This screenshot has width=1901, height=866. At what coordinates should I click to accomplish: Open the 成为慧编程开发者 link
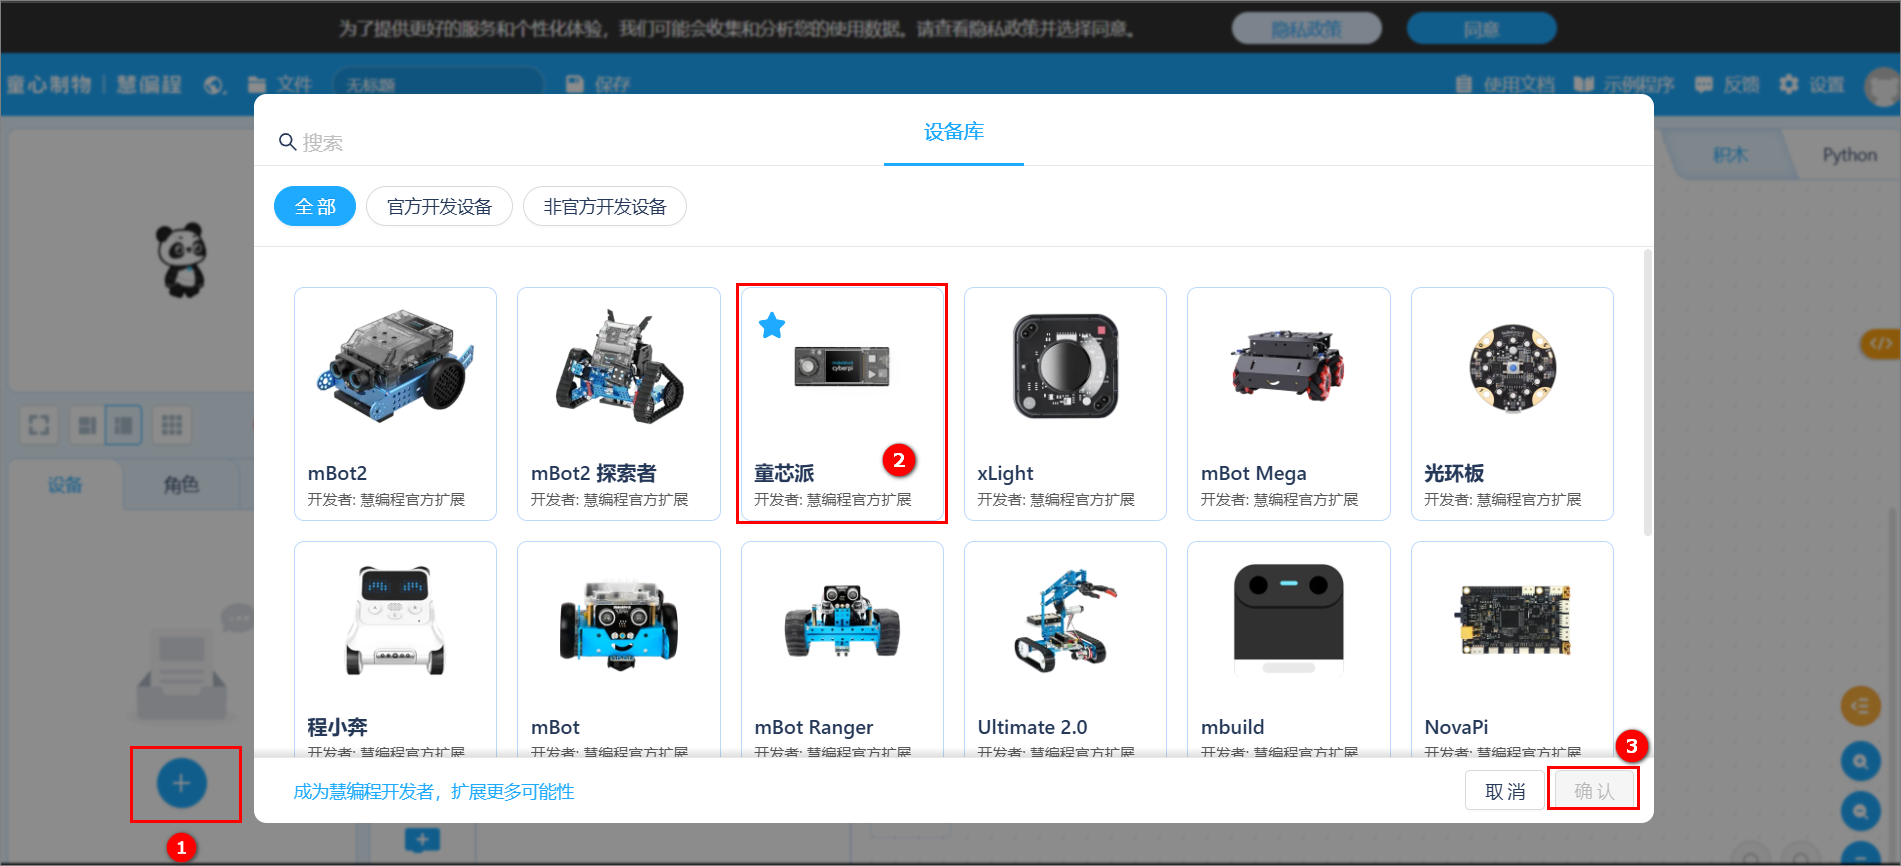click(434, 792)
